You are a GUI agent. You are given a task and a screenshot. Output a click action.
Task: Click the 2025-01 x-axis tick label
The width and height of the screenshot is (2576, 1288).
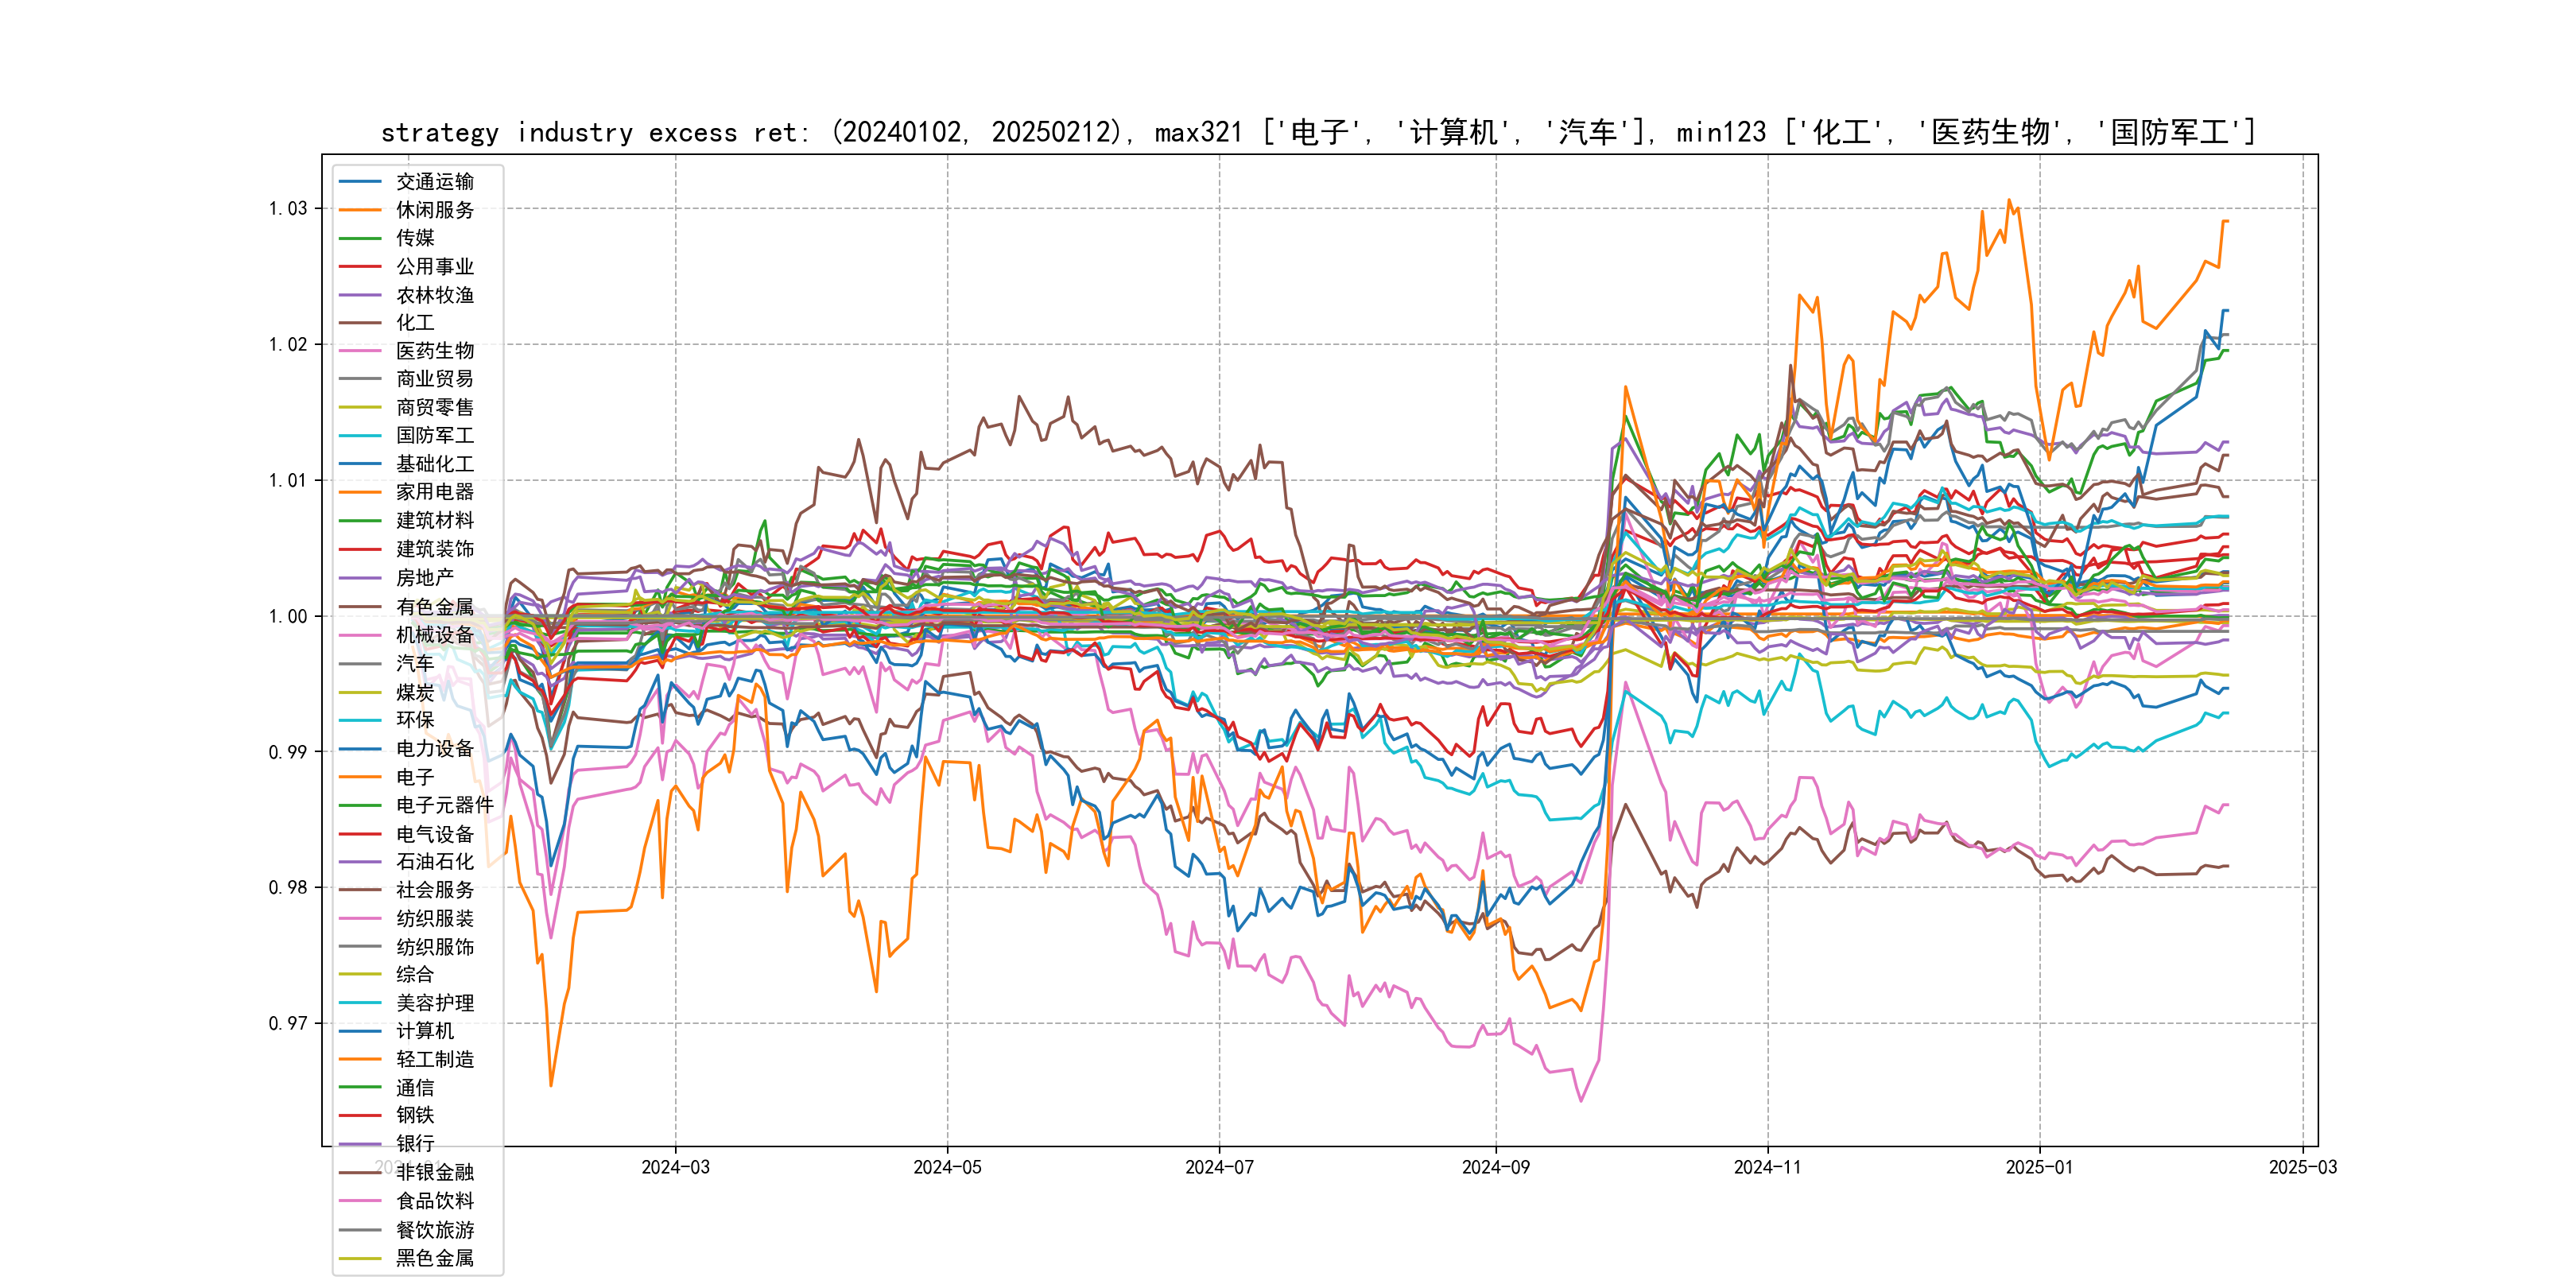tap(2039, 1167)
